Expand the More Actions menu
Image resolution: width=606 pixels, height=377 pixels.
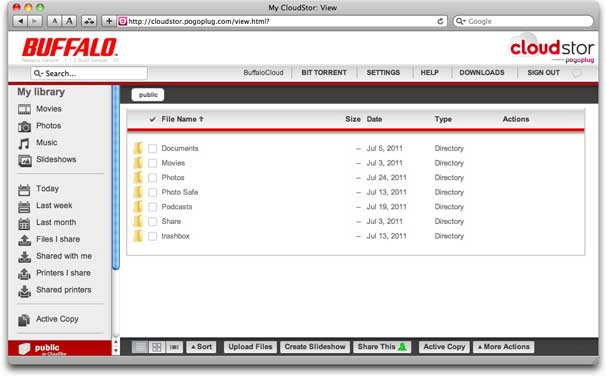[x=504, y=347]
